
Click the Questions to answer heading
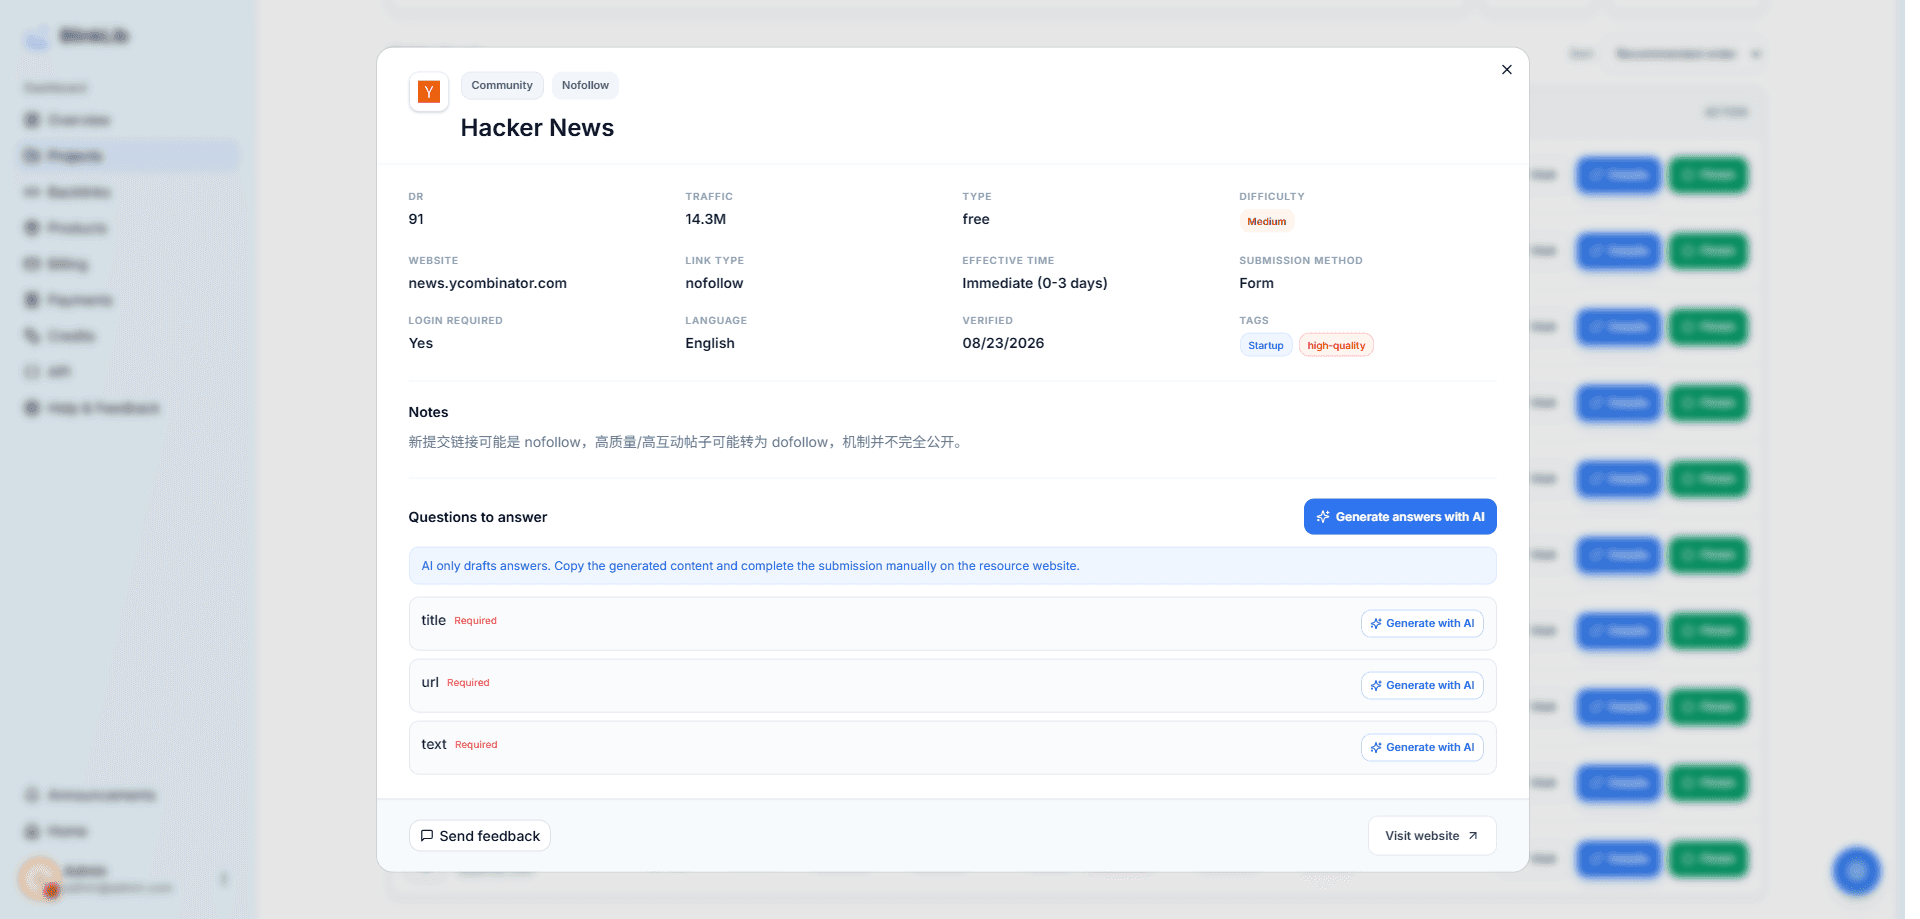tap(478, 518)
